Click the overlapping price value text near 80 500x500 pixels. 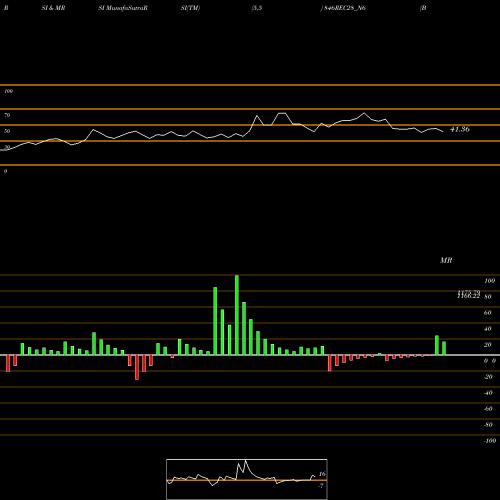point(469,294)
